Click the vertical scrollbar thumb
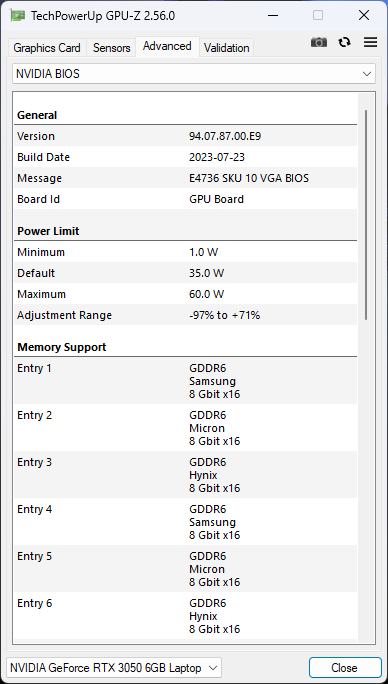This screenshot has height=684, width=388. [366, 215]
